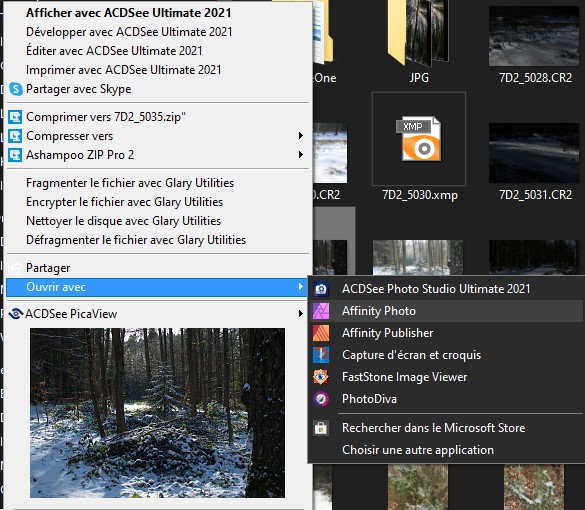
Task: Click the purple Affinity Photo icon
Action: click(x=321, y=311)
